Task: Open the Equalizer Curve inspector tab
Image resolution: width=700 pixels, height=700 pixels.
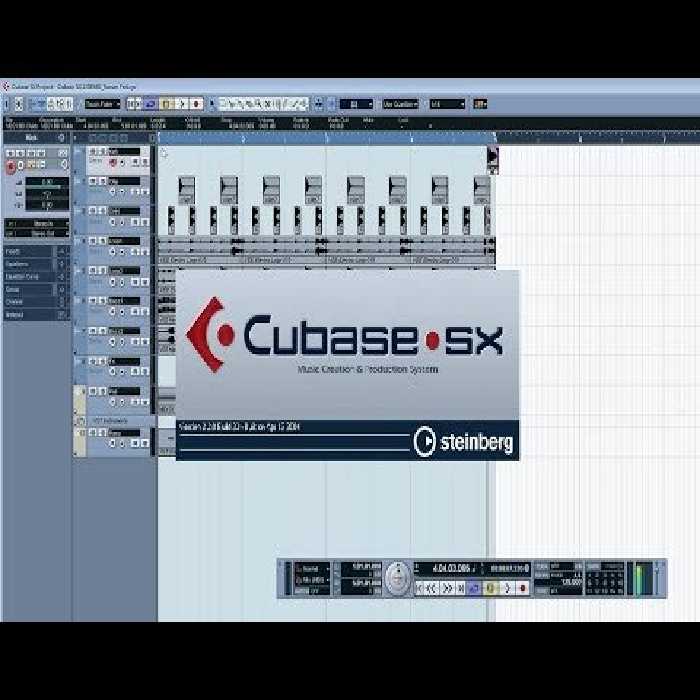Action: [36, 277]
